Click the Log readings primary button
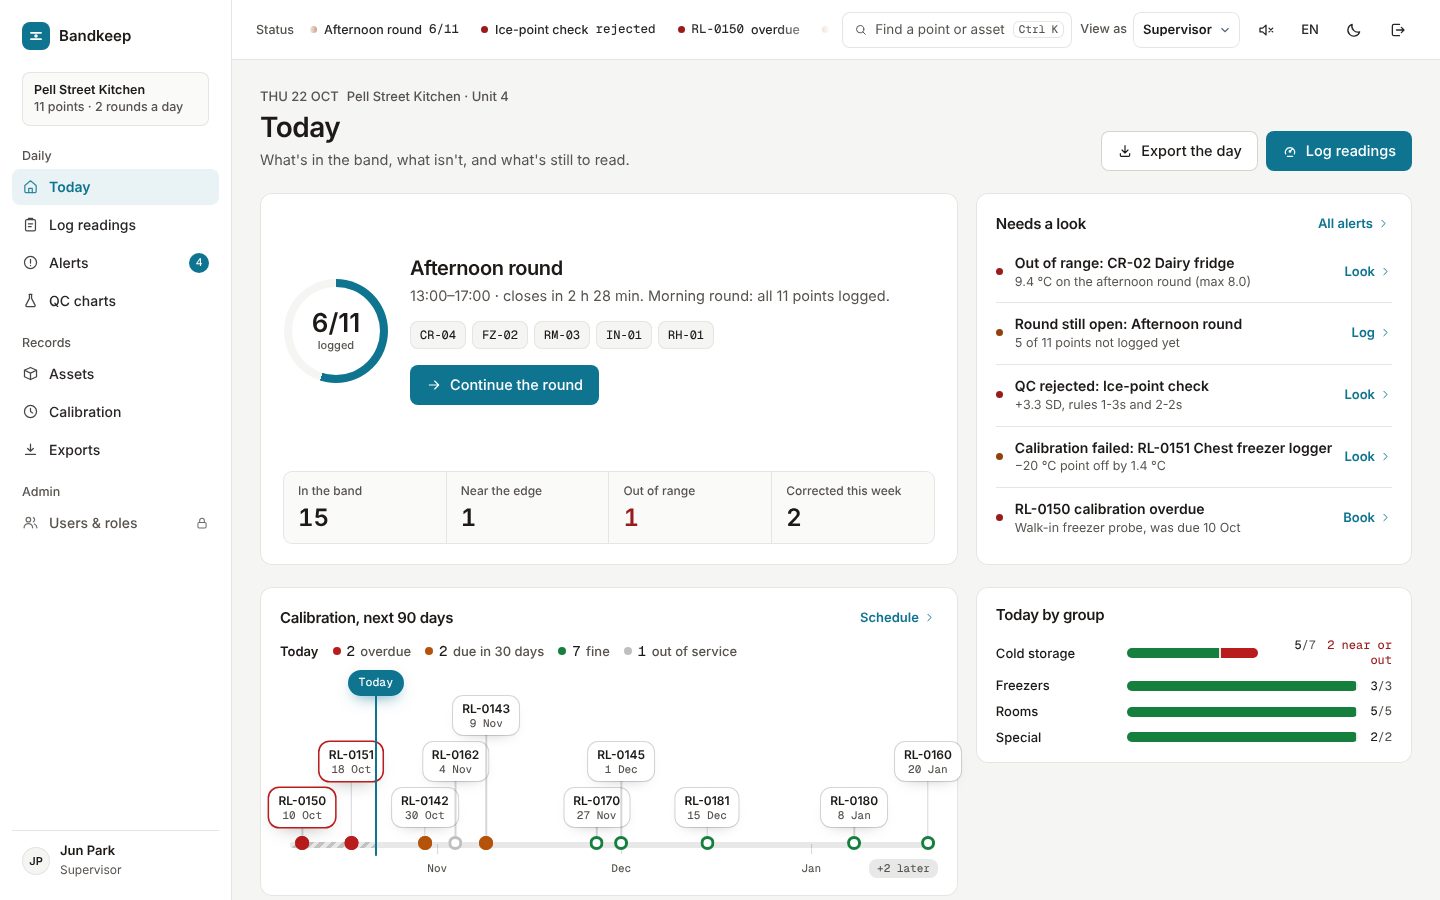The height and width of the screenshot is (900, 1440). pyautogui.click(x=1339, y=151)
